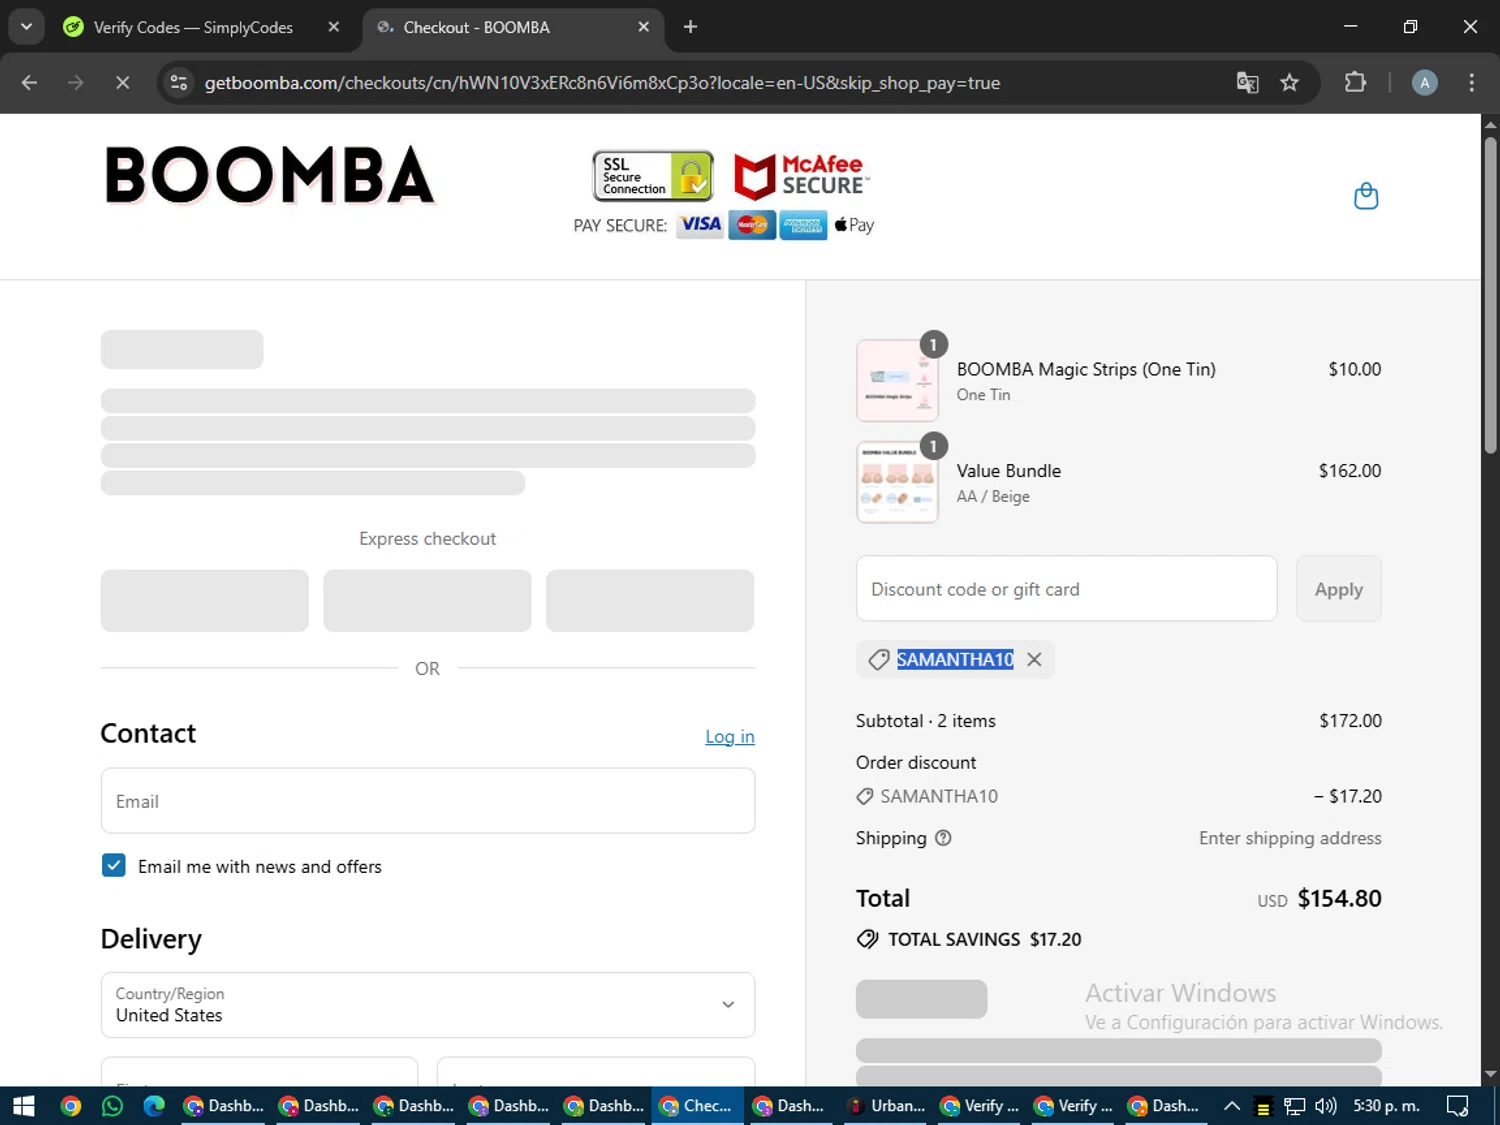Open WhatsApp from the taskbar

[x=112, y=1106]
